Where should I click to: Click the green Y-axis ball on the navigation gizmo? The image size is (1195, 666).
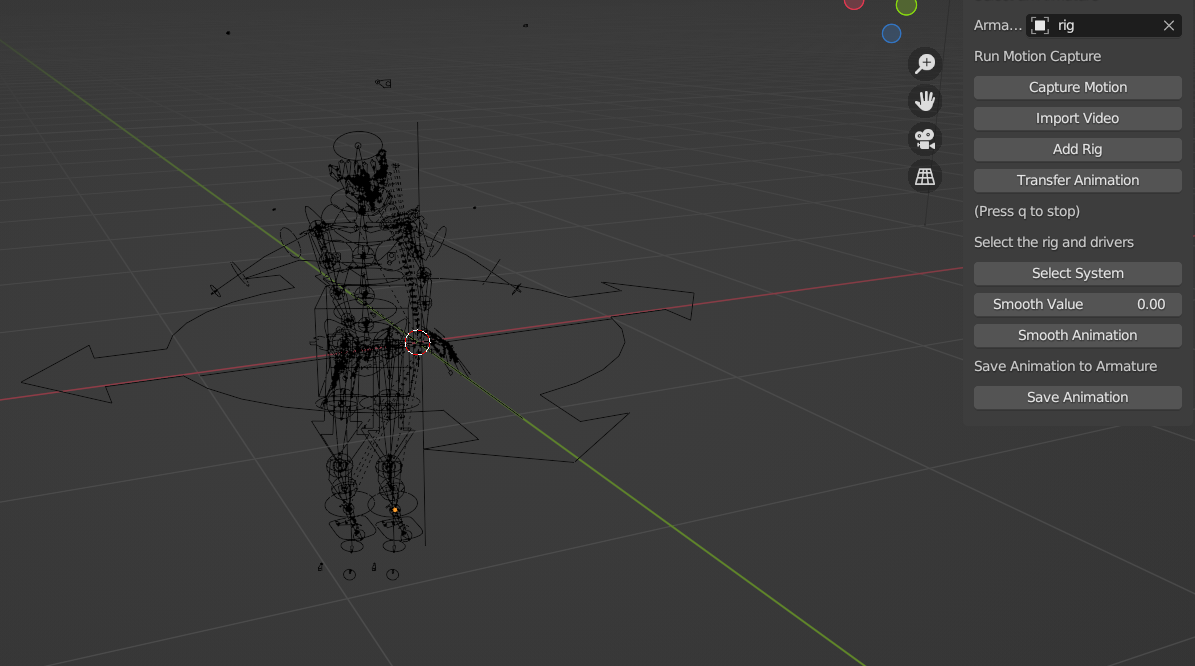pos(906,7)
